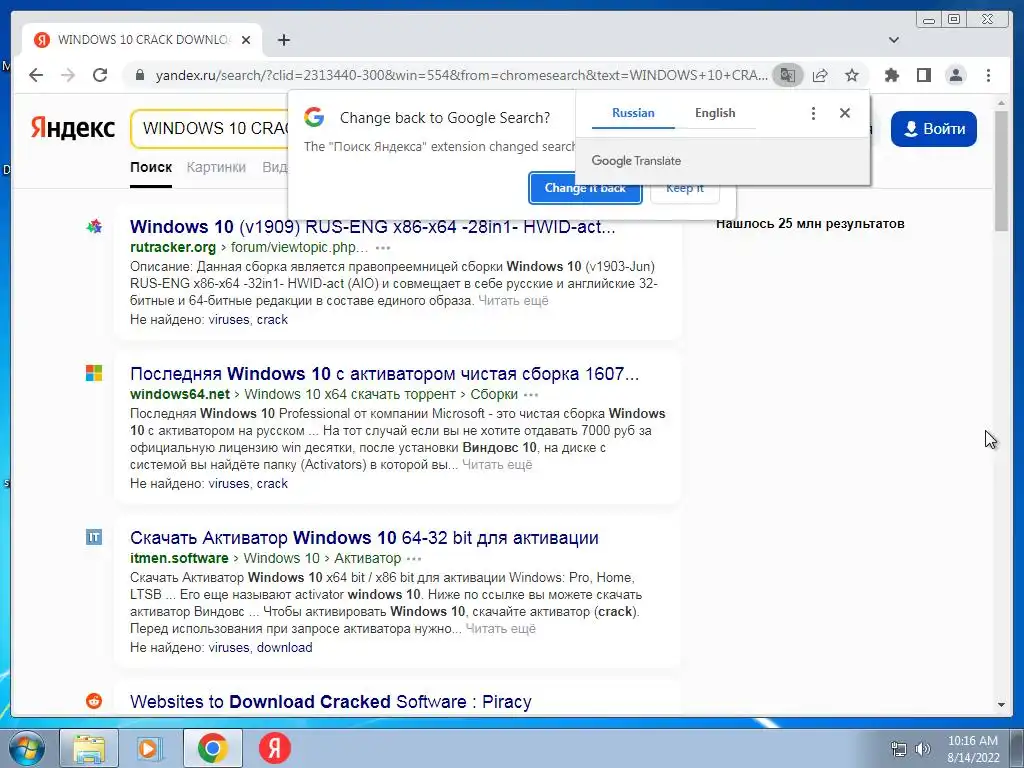Viewport: 1024px width, 768px height.
Task: Launch the media player taskbar icon
Action: [x=149, y=748]
